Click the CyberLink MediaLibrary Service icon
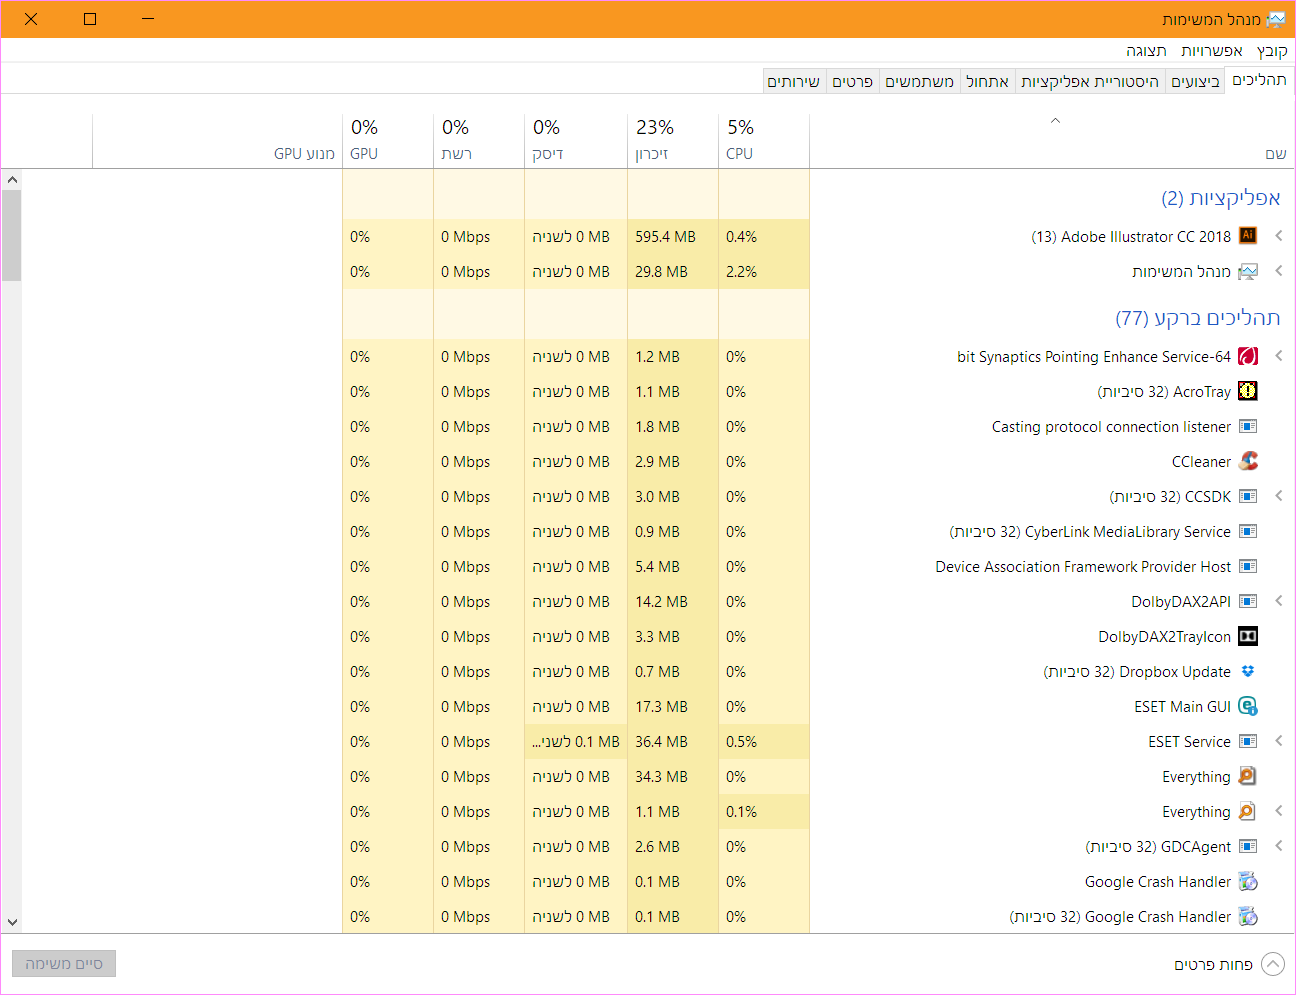The image size is (1296, 995). (x=1248, y=531)
